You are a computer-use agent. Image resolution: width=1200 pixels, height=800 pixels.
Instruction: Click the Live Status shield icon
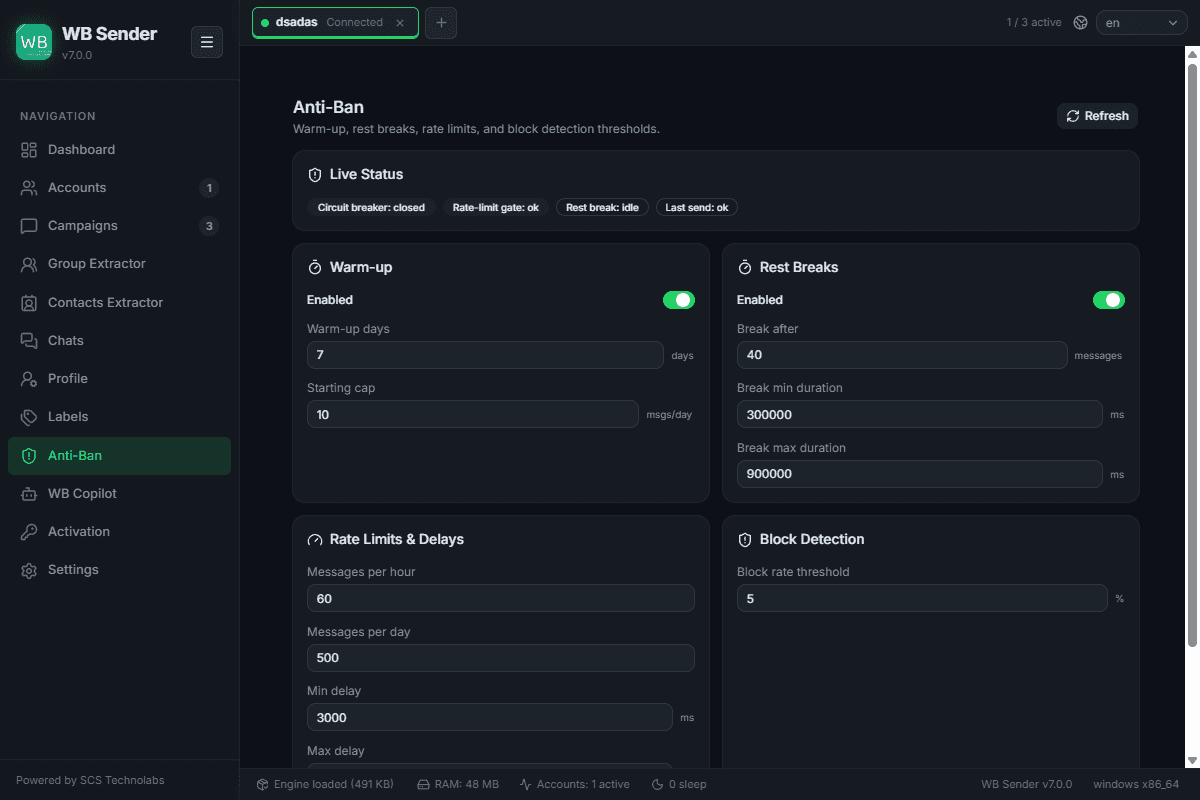(x=315, y=175)
